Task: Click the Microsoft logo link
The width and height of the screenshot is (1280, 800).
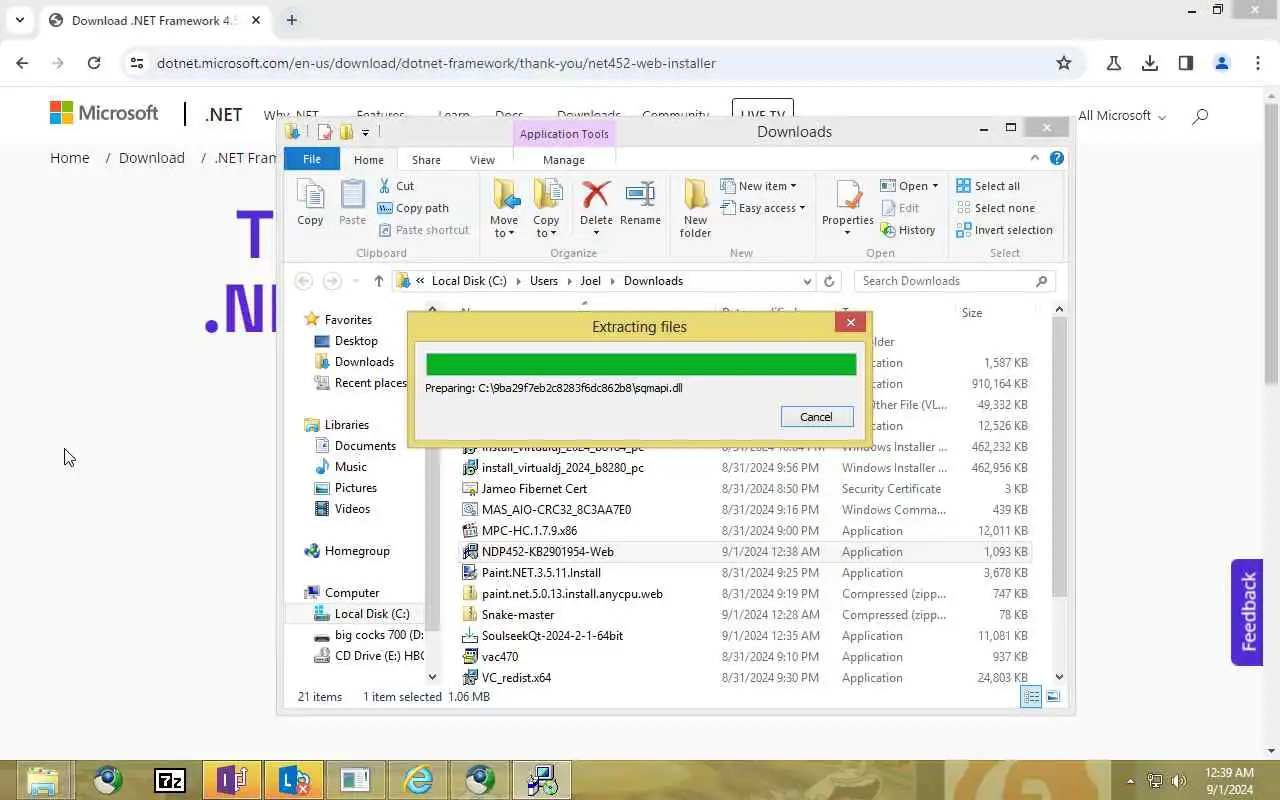Action: (104, 113)
